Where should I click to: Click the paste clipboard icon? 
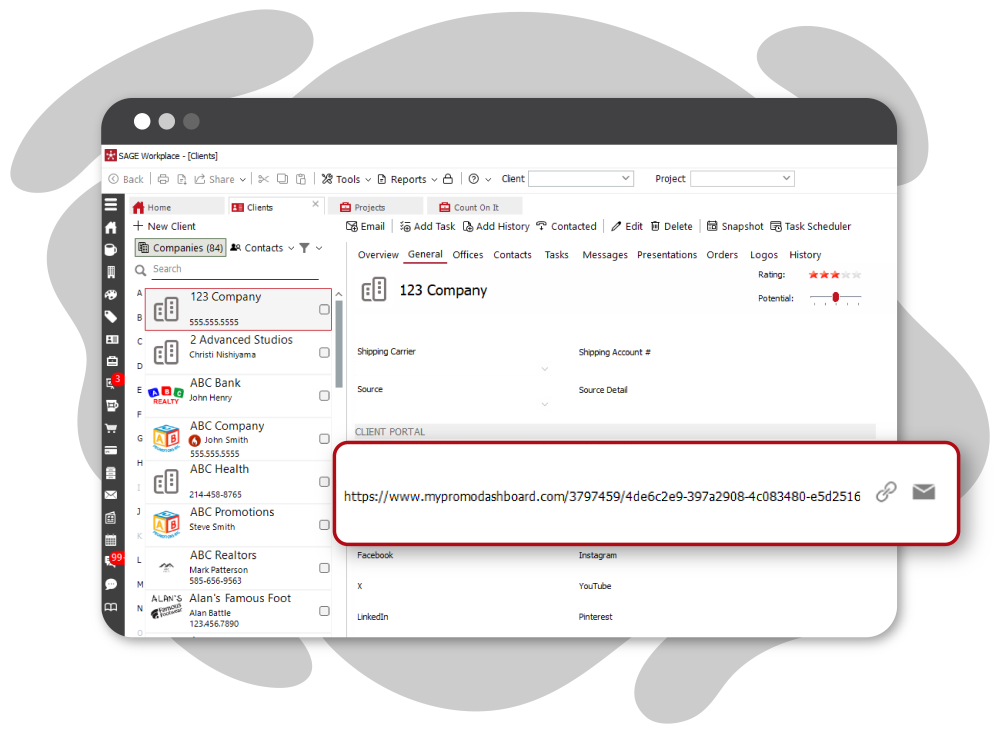point(301,179)
